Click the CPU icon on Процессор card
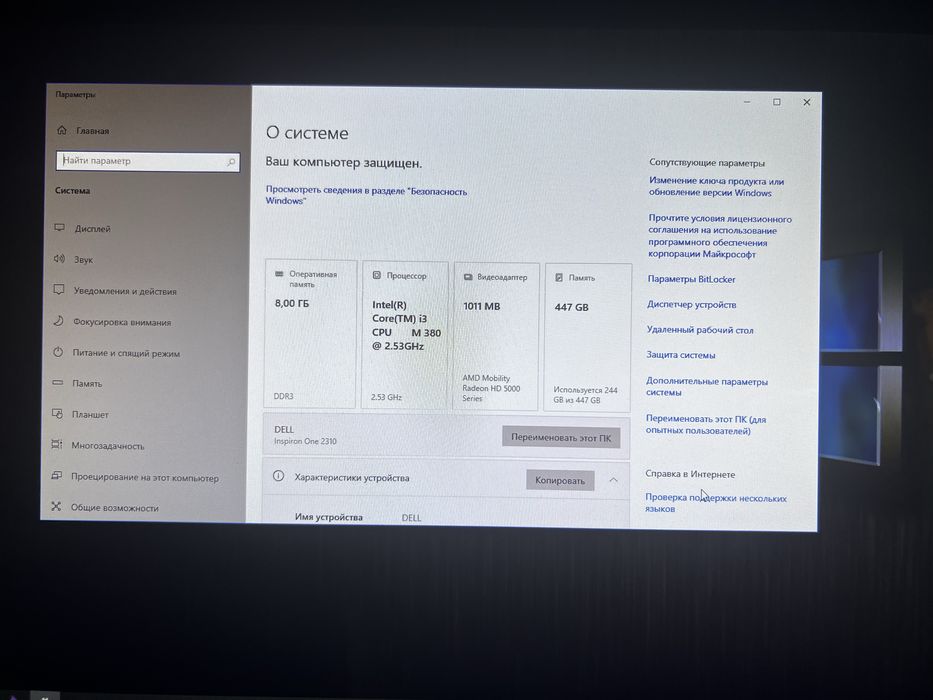This screenshot has height=700, width=933. point(377,275)
